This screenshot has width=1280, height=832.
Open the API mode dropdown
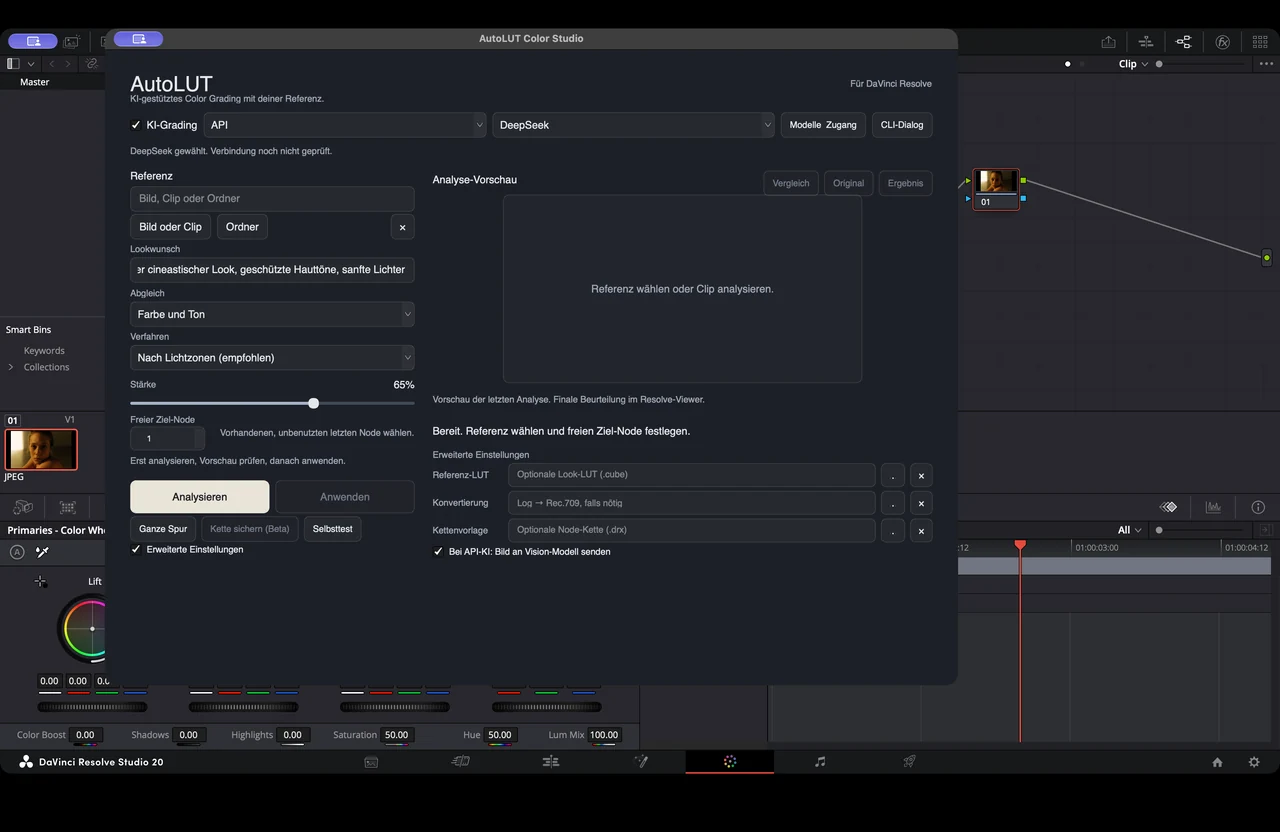click(345, 125)
